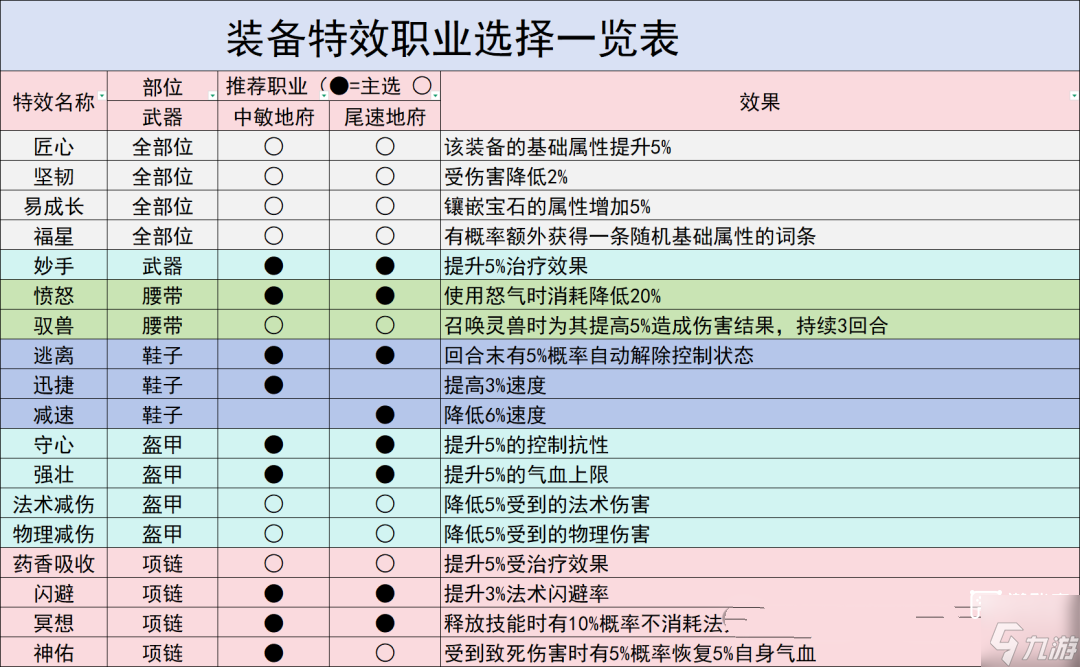This screenshot has height=667, width=1080.
Task: Select the 易成长 cell
Action: (x=54, y=206)
